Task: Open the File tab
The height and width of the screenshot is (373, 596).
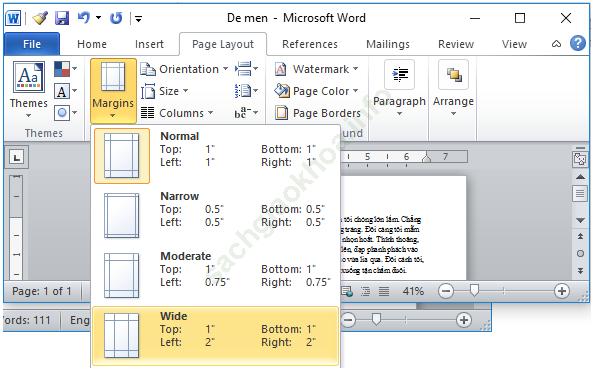Action: click(x=32, y=44)
